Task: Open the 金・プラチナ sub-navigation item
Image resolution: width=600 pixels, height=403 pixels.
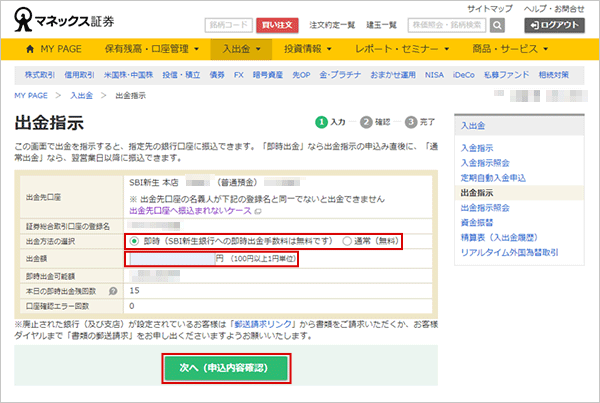Action: point(340,75)
